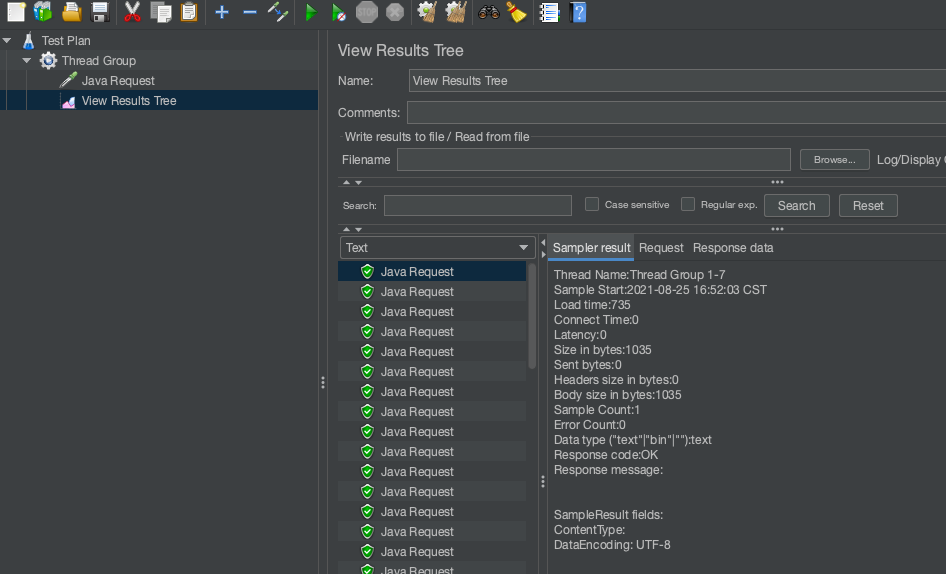
Task: Click the New test plan icon
Action: 16,11
